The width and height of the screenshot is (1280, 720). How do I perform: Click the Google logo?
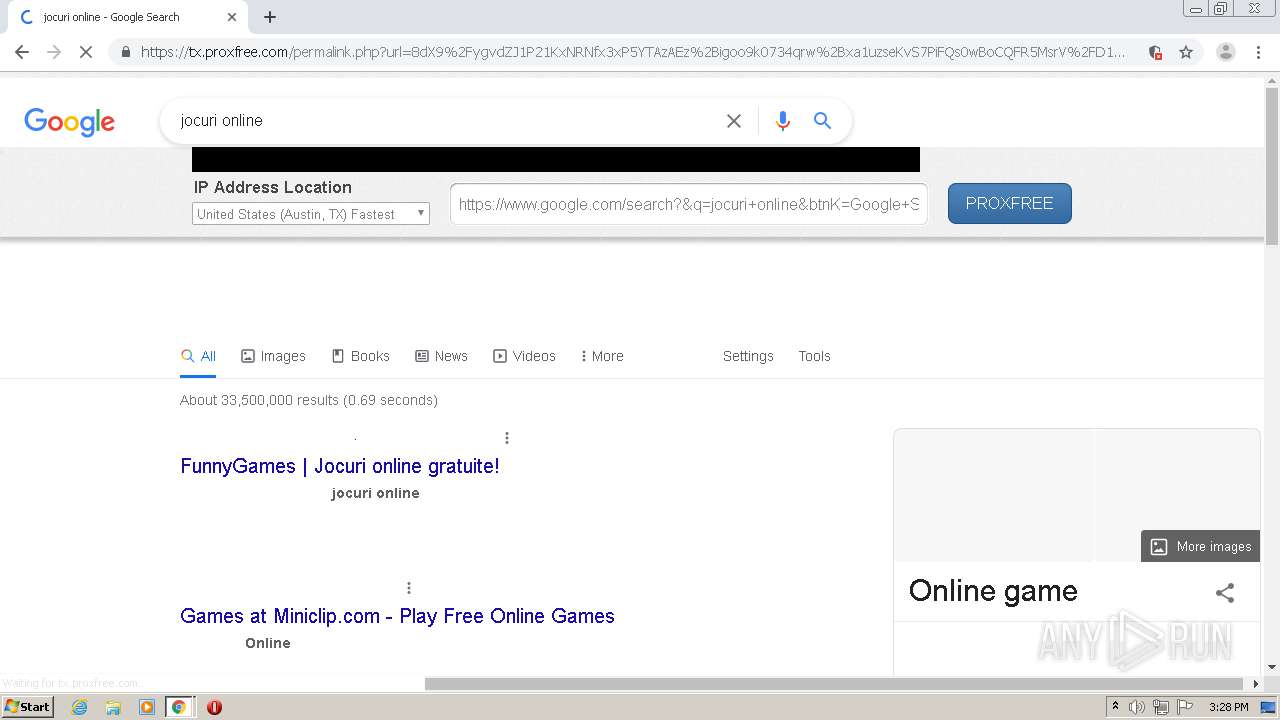tap(69, 122)
